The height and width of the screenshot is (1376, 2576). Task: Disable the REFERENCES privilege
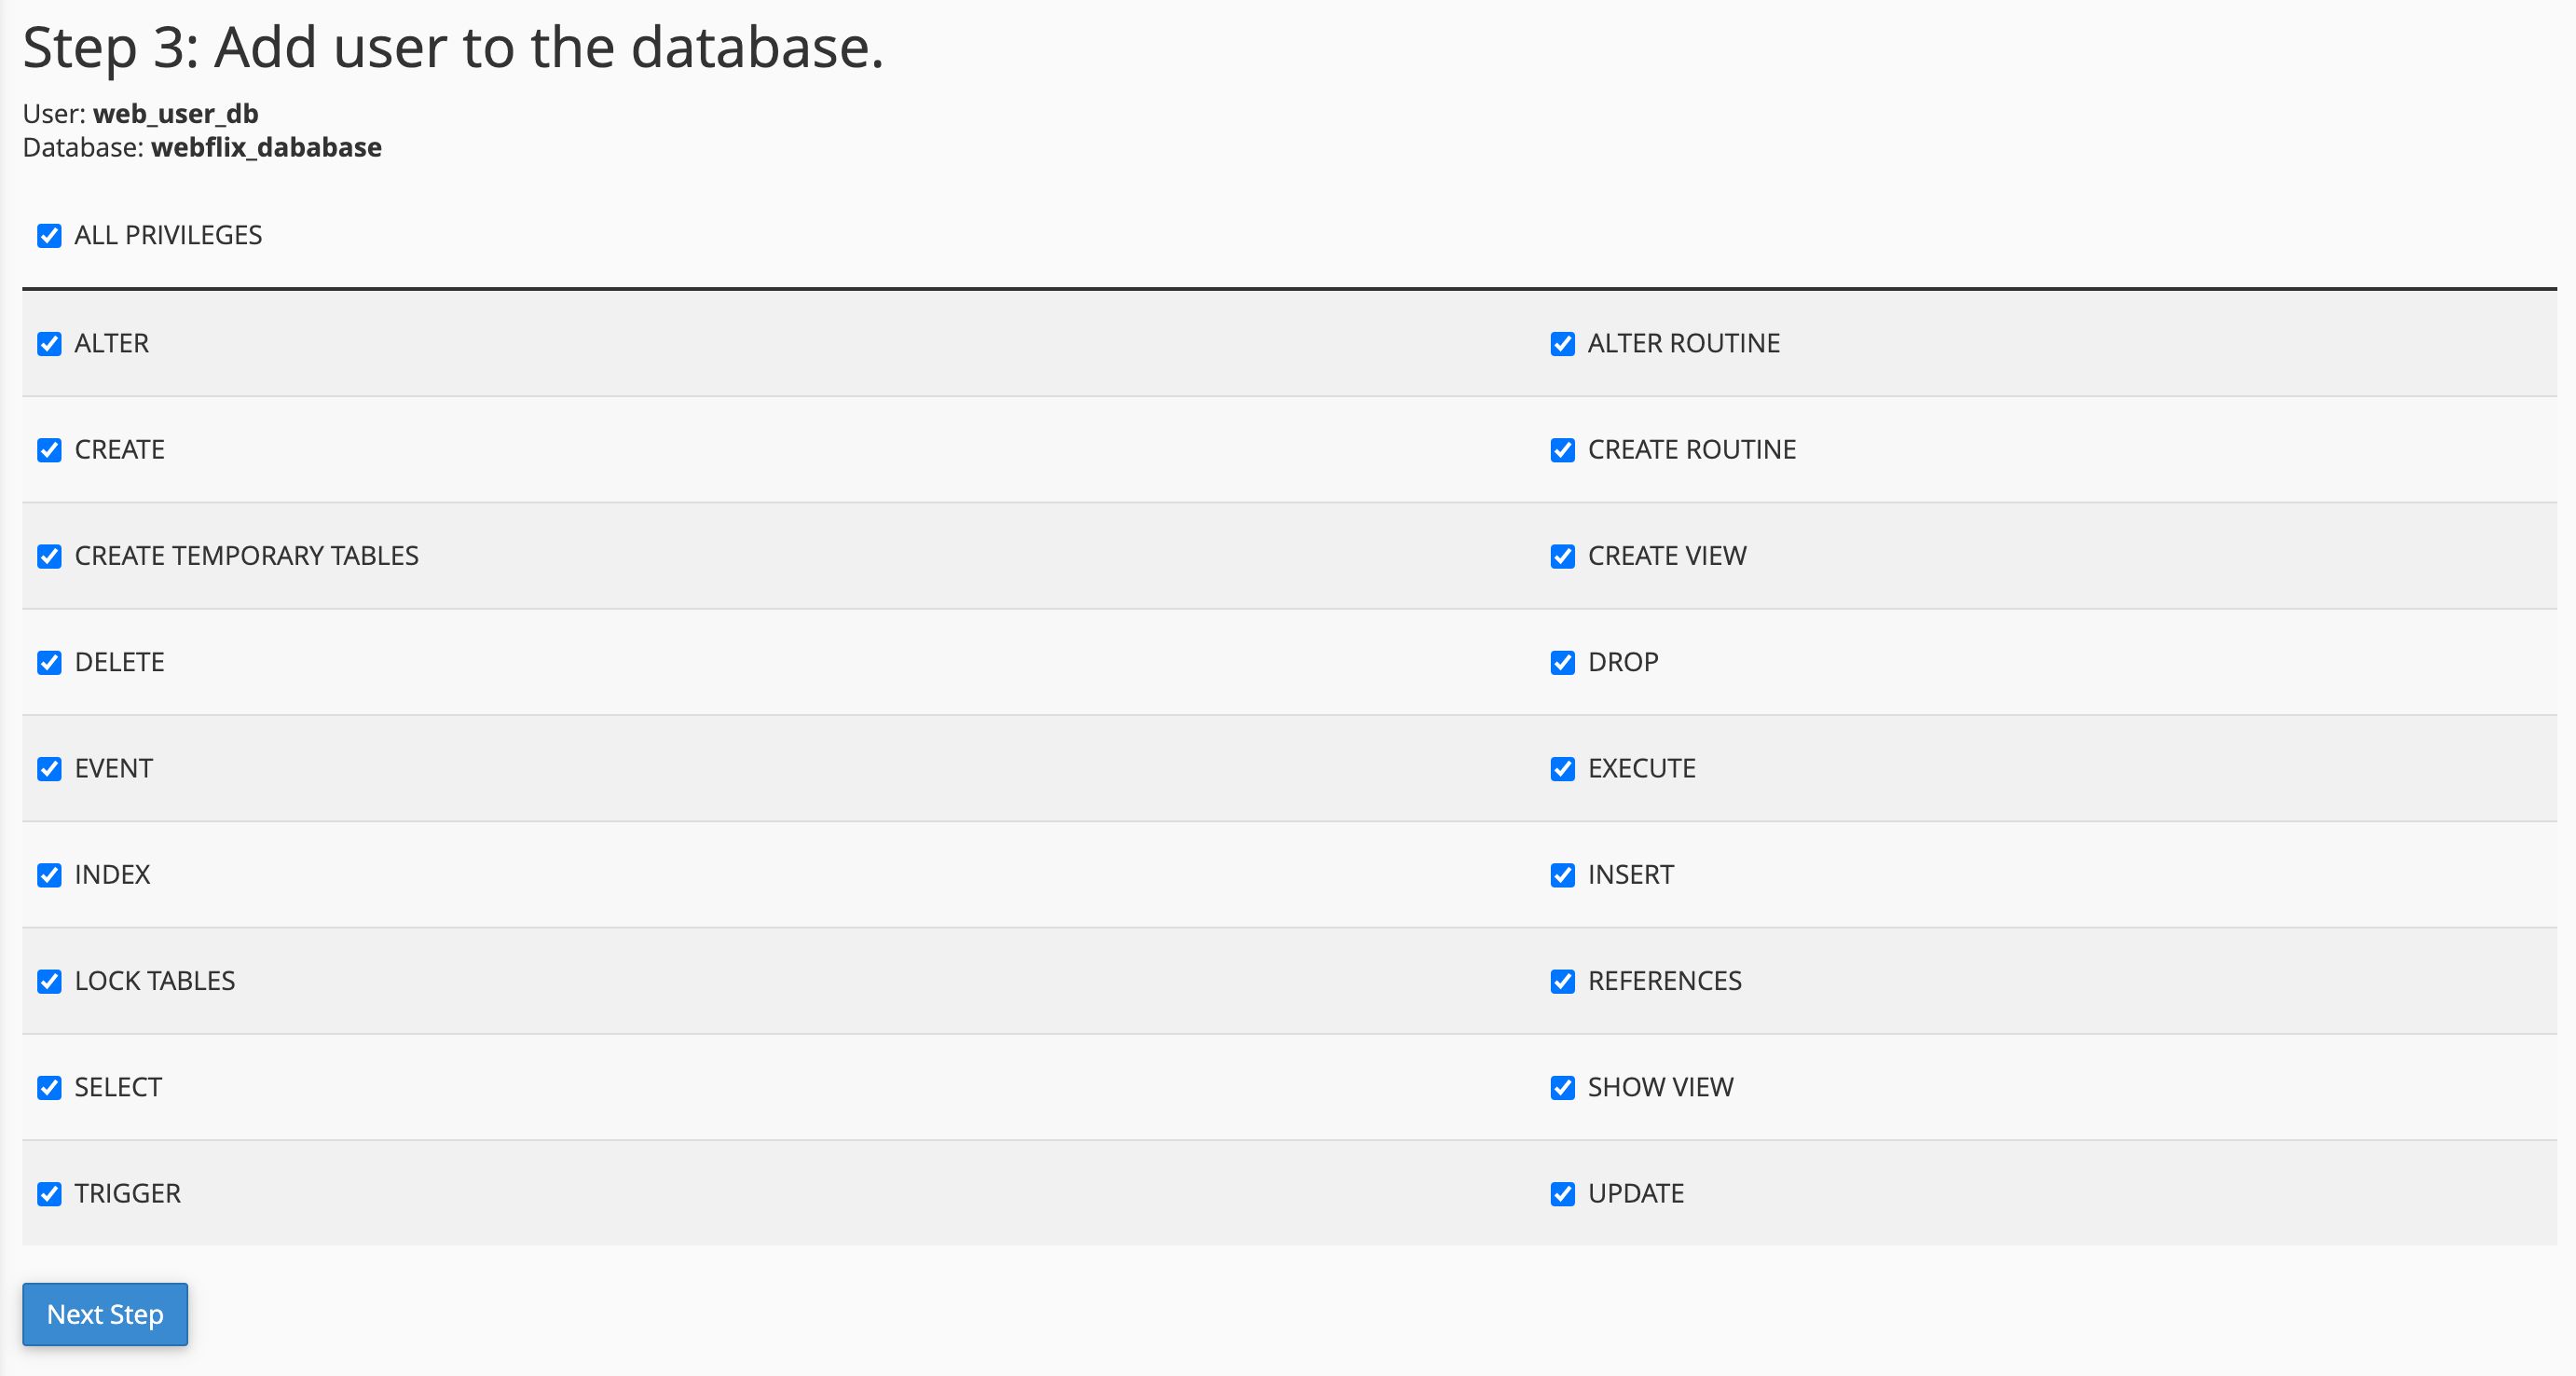[1562, 981]
